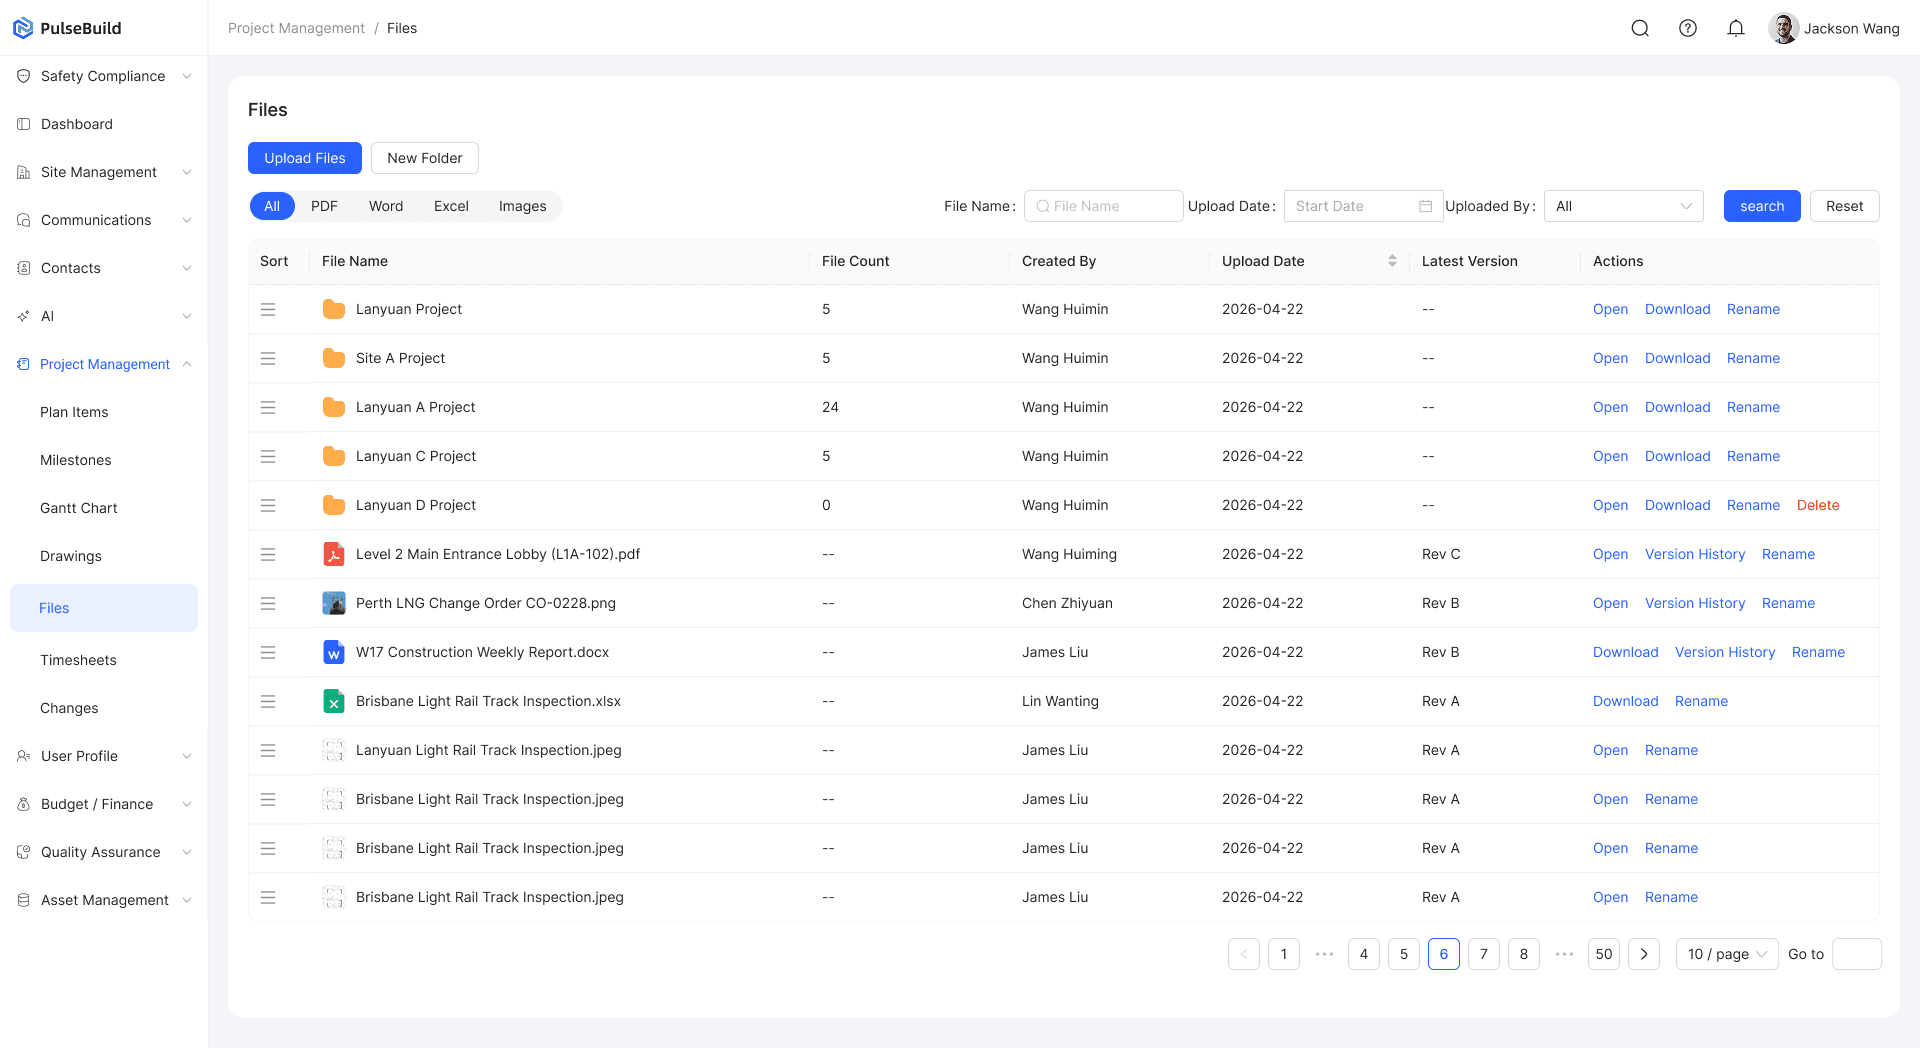Open the notifications bell

pyautogui.click(x=1736, y=28)
